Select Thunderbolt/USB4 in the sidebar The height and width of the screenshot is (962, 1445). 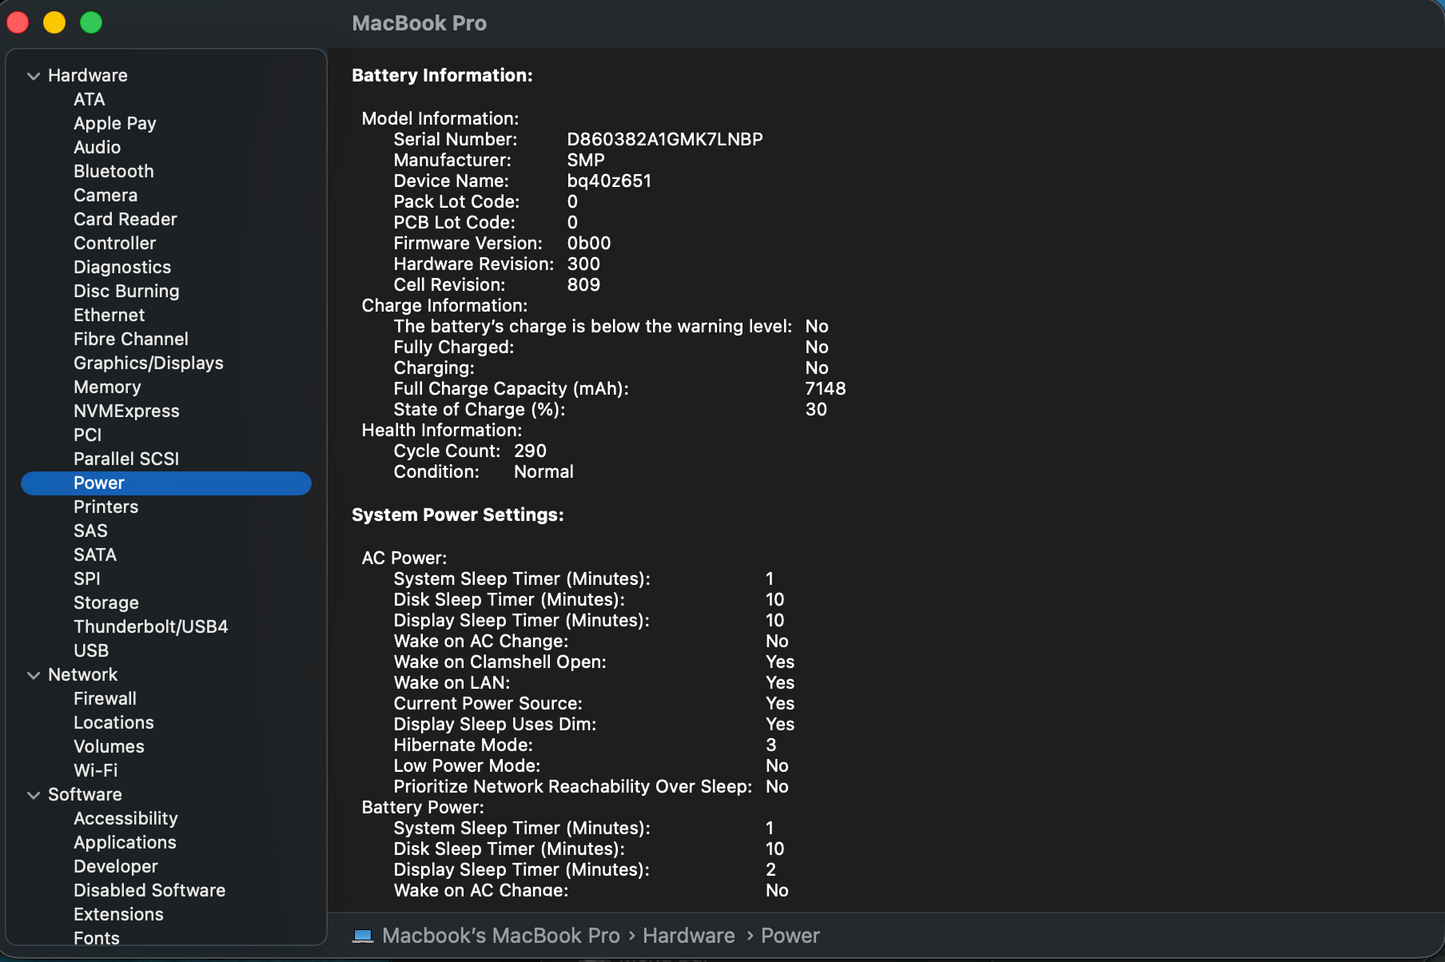(151, 627)
